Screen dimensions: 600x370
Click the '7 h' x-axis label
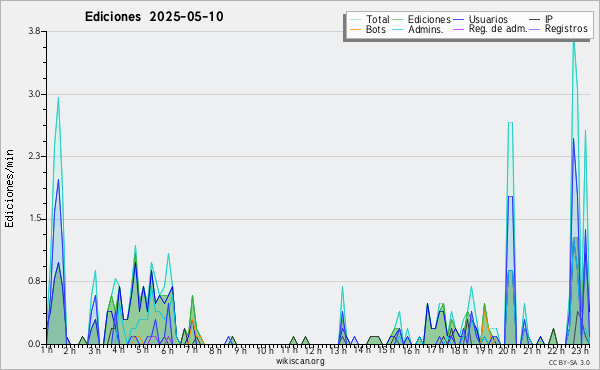pos(191,350)
